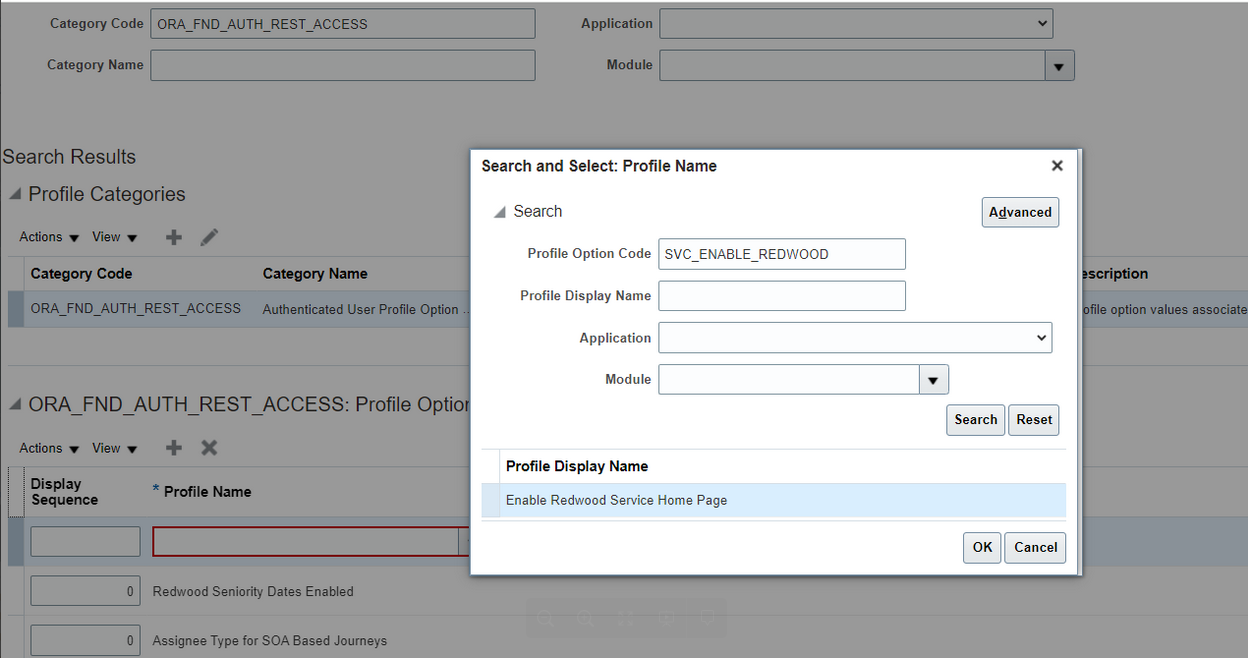Collapse the ORA_FND_AUTH_REST_ACCESS Profile Options section
Screen dimensions: 1248x658
[15, 404]
